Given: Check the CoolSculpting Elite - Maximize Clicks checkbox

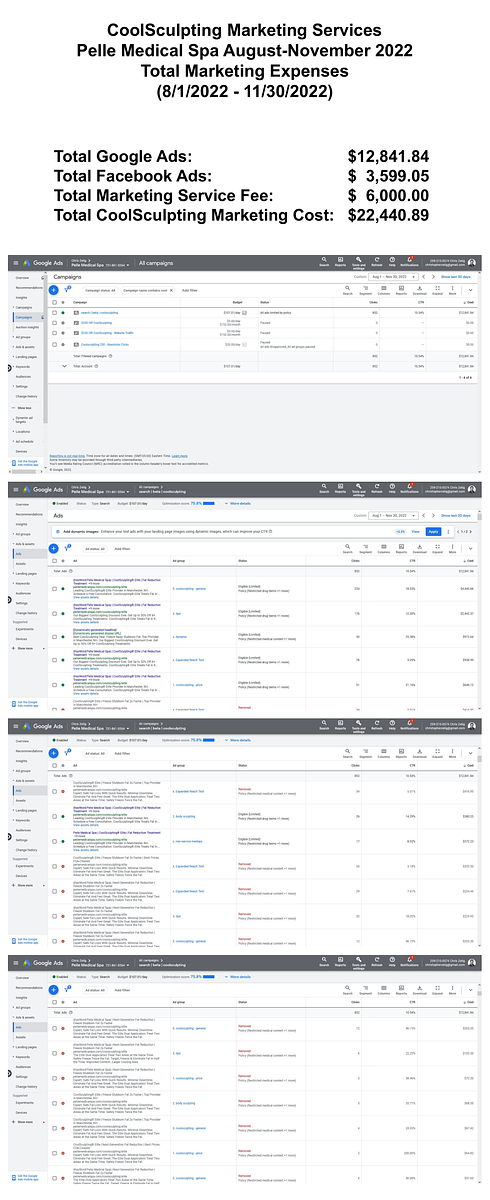Looking at the screenshot, I should coord(54,345).
